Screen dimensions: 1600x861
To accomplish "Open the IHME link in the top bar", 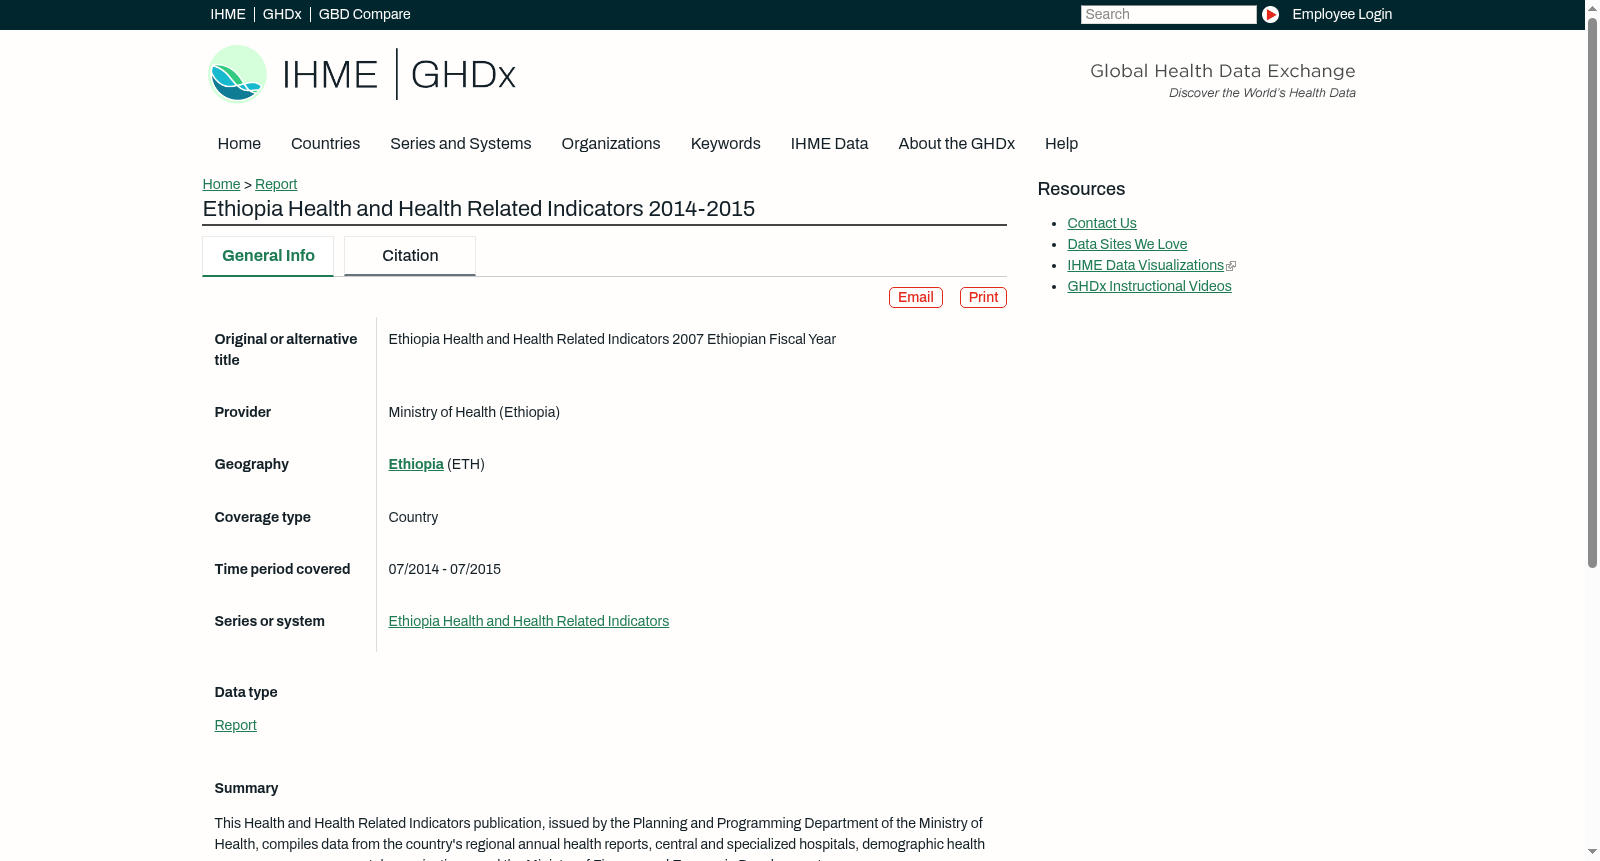I will 228,14.
